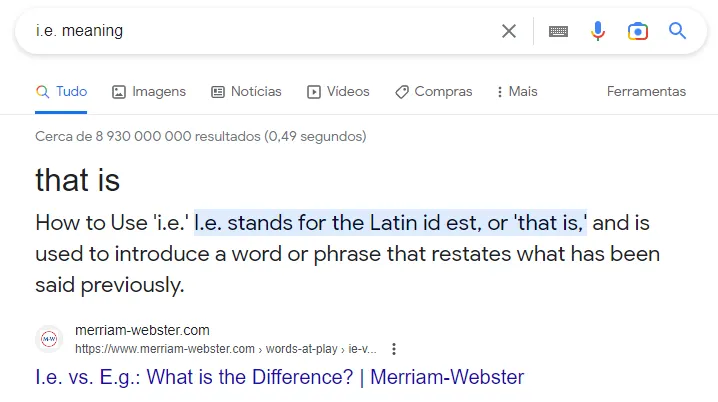Switch to the Imagens tab
This screenshot has width=718, height=402.
point(149,92)
